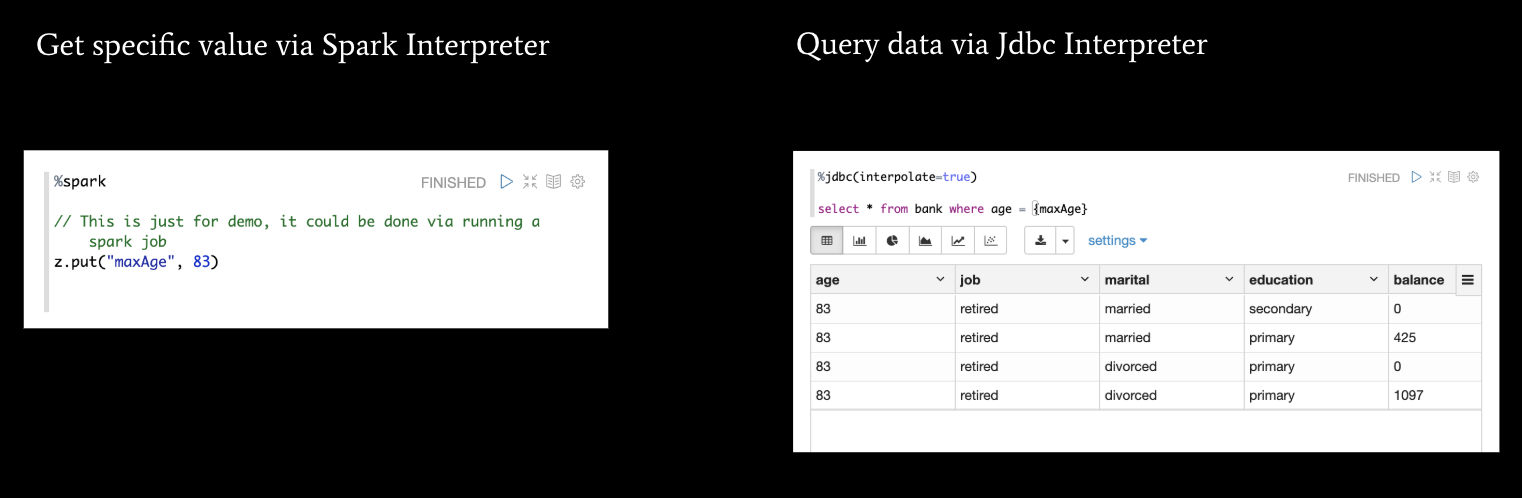Open the %spark paragraph settings gear
The height and width of the screenshot is (498, 1522).
577,182
